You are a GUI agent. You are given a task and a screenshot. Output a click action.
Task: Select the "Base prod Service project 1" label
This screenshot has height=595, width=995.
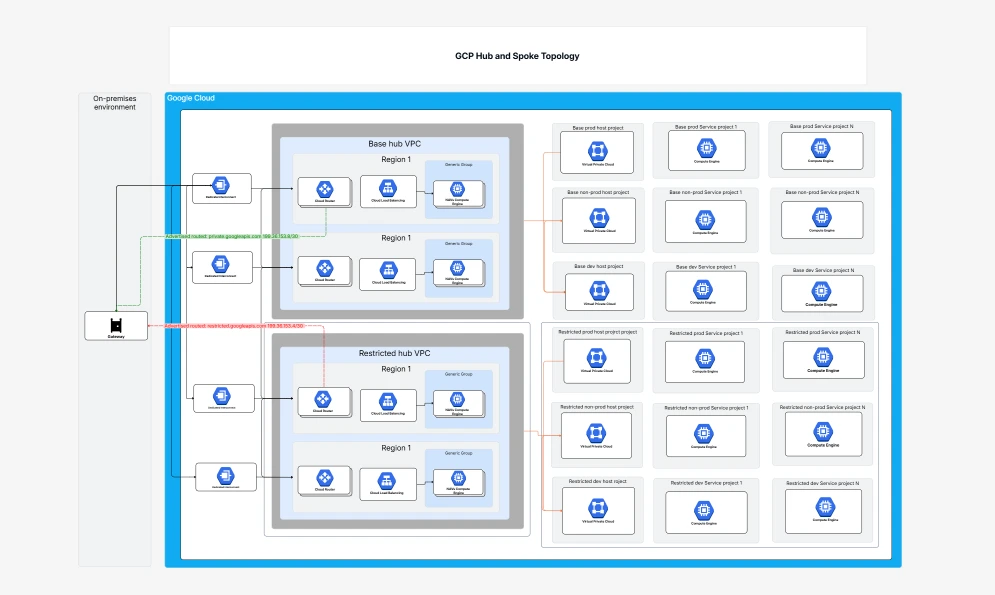click(x=706, y=127)
